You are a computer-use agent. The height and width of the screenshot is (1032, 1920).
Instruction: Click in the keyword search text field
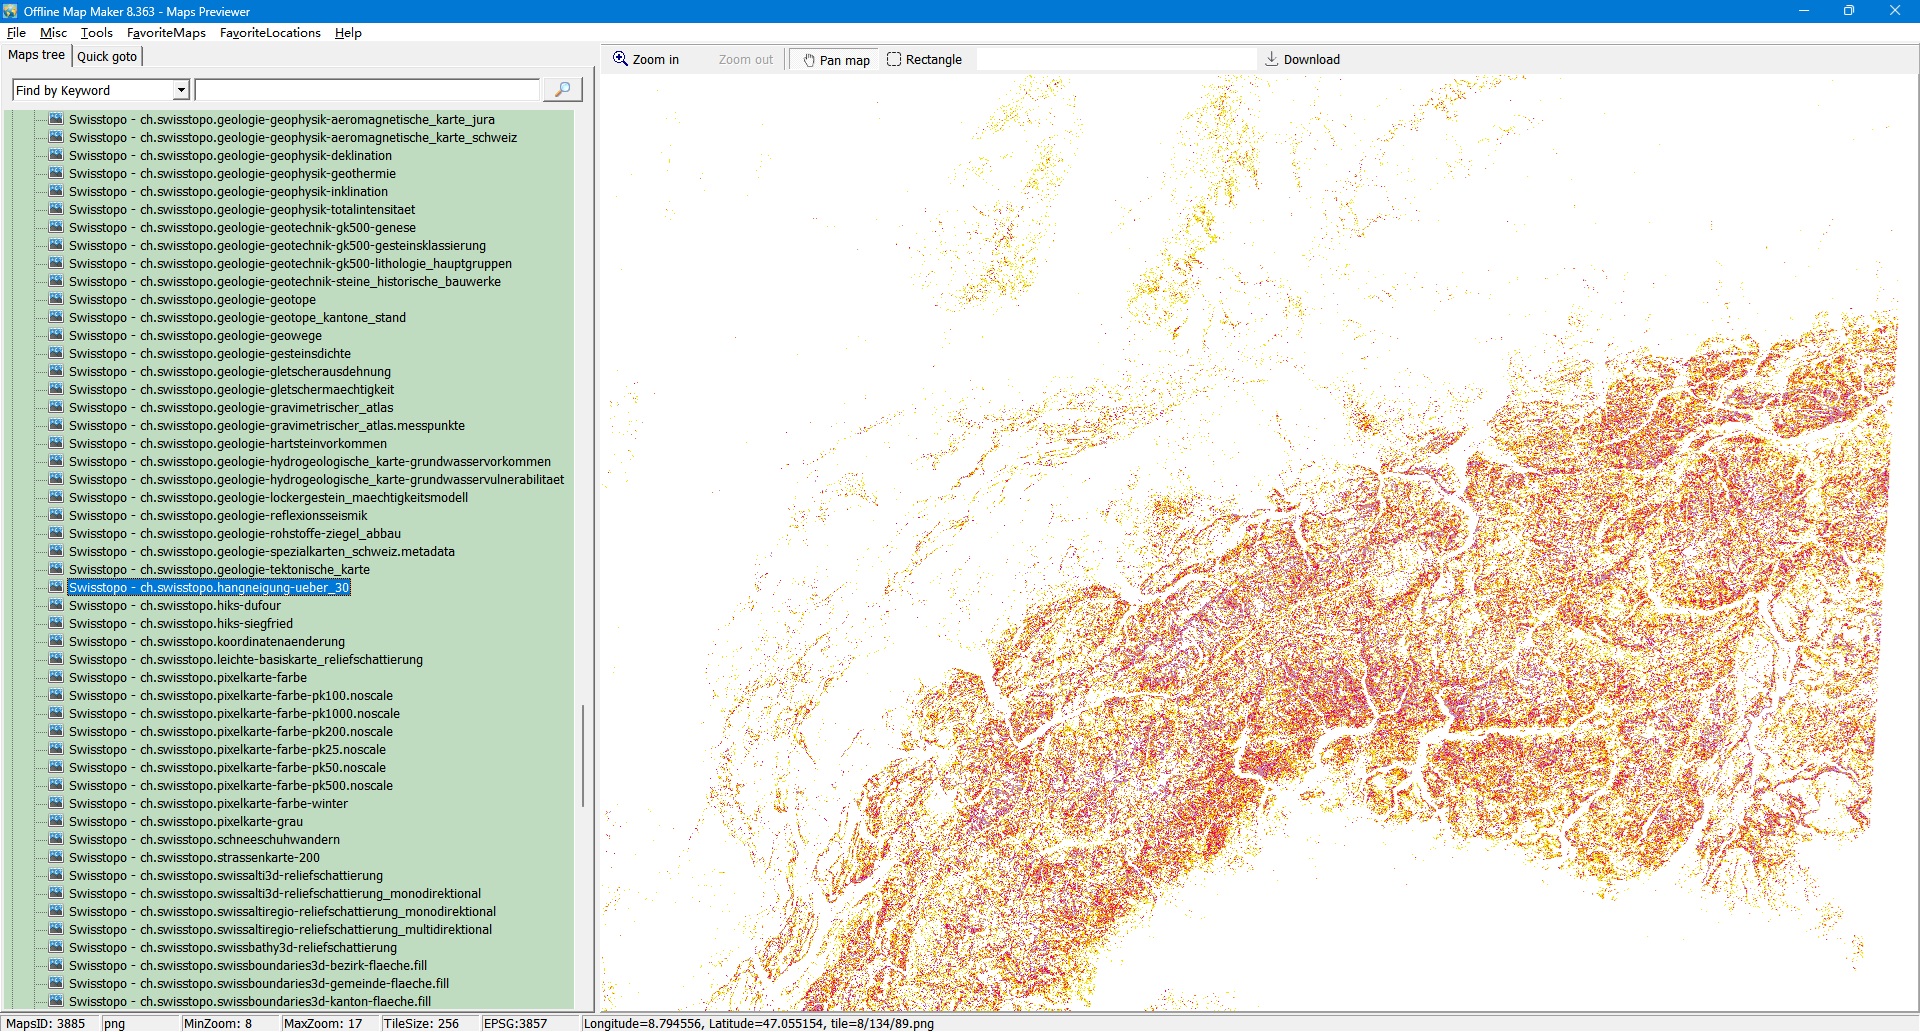tap(367, 90)
